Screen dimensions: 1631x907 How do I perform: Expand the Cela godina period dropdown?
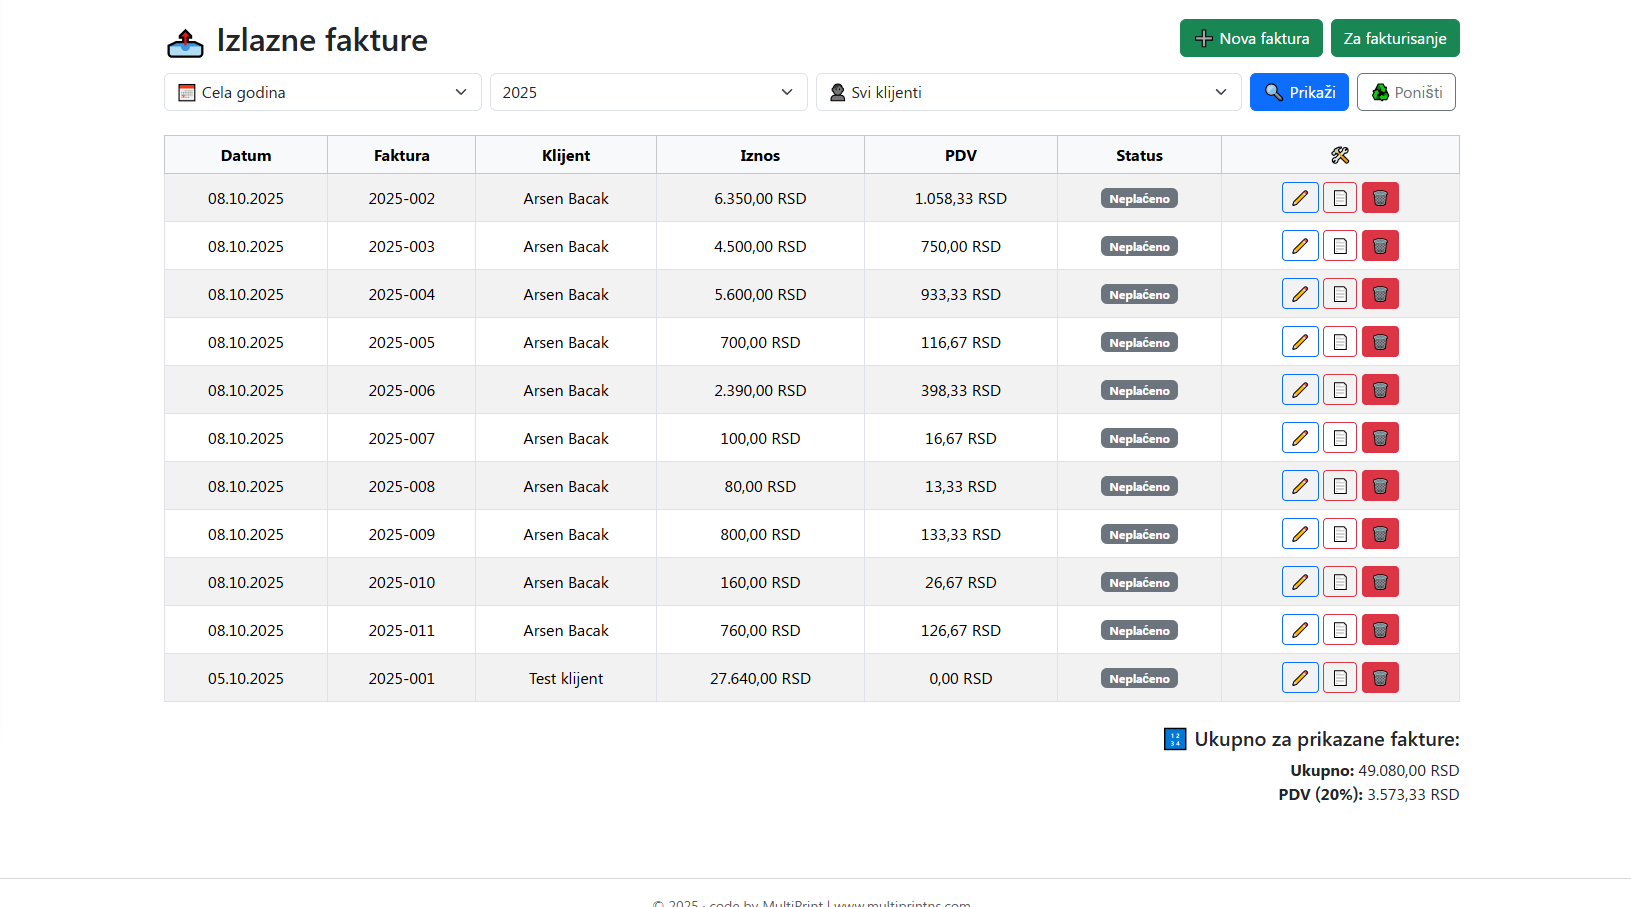coord(322,92)
